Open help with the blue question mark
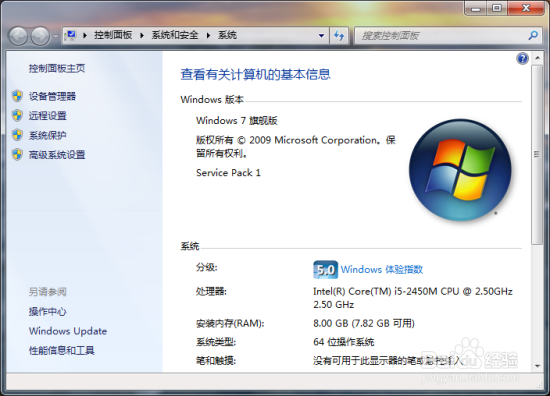 tap(522, 58)
